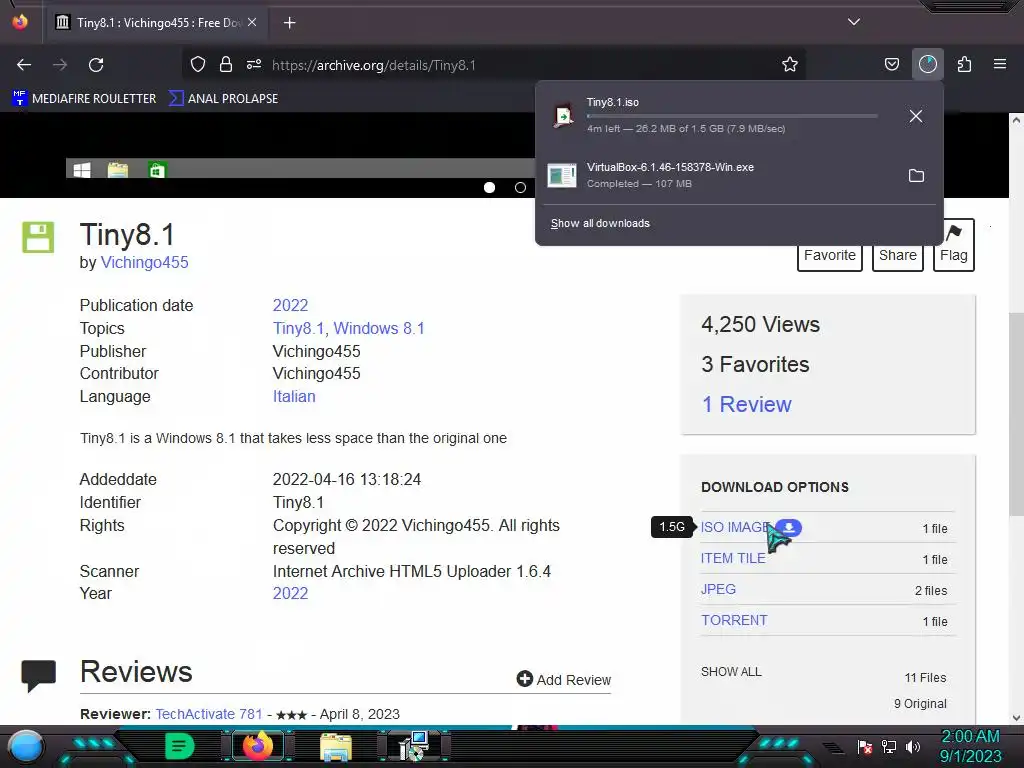This screenshot has width=1024, height=768.
Task: Open reviewer TechActivate 781 profile
Action: pyautogui.click(x=208, y=714)
